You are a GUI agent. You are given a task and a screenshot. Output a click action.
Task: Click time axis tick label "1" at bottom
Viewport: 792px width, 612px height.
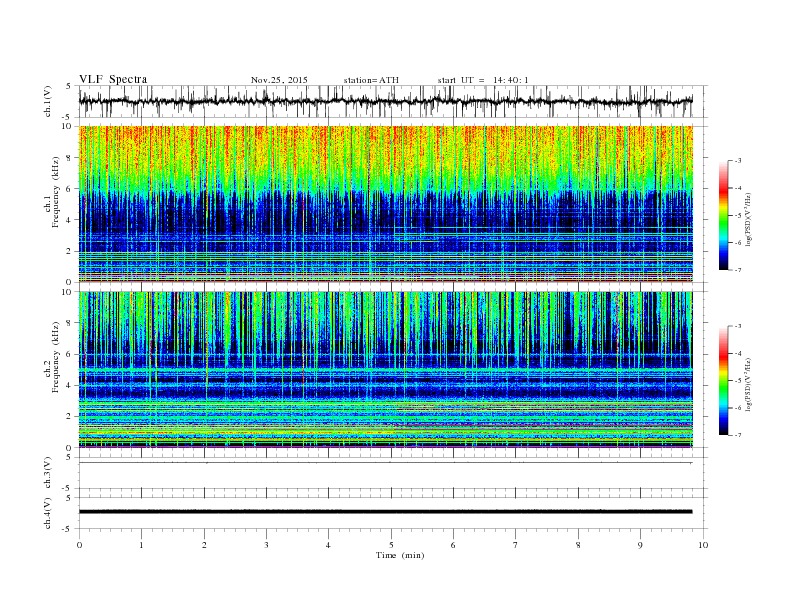(141, 545)
